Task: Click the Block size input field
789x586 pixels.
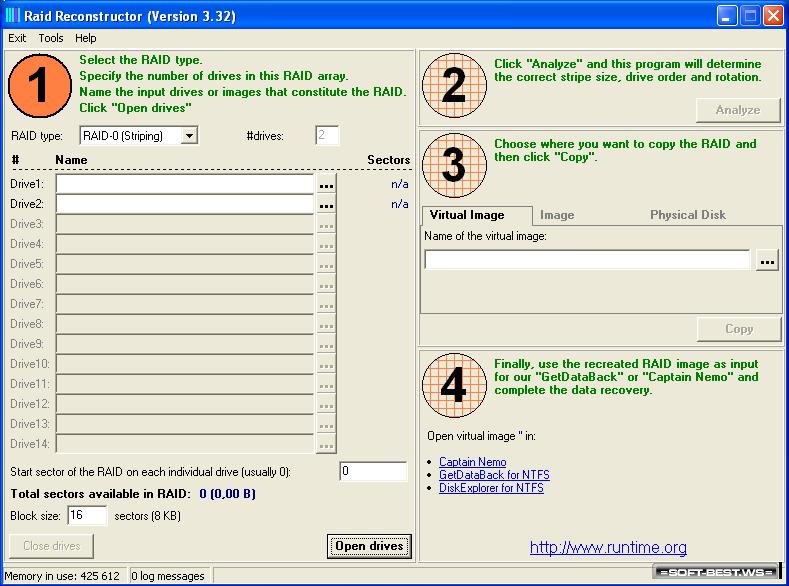Action: pyautogui.click(x=87, y=516)
